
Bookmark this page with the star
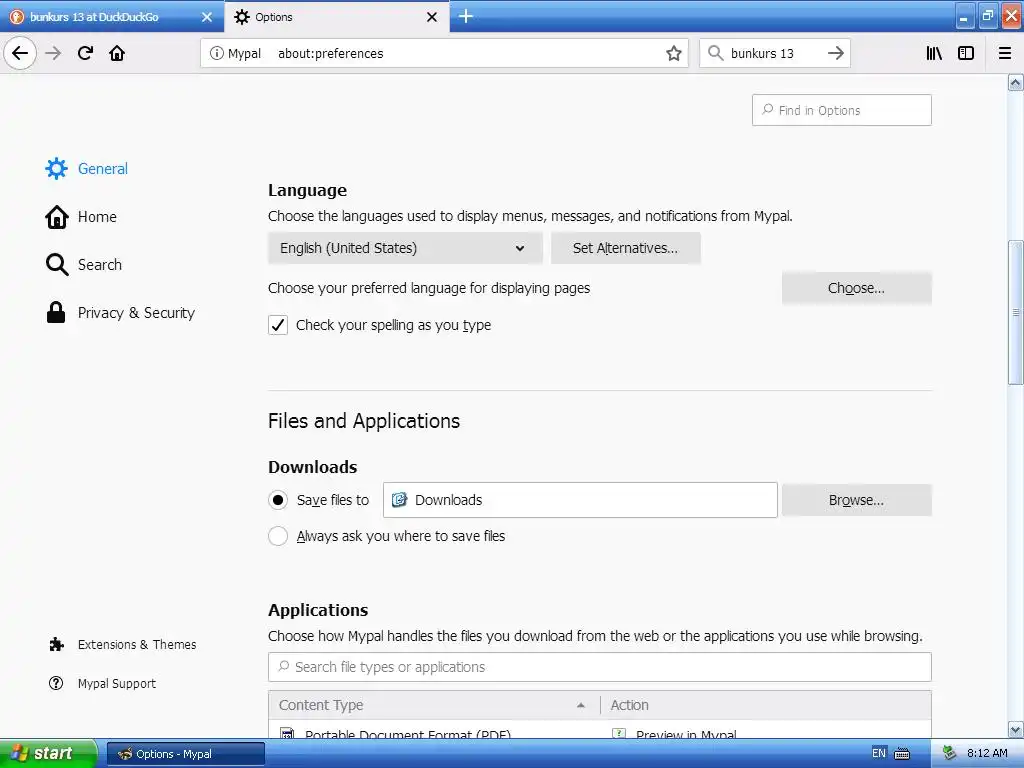[674, 54]
